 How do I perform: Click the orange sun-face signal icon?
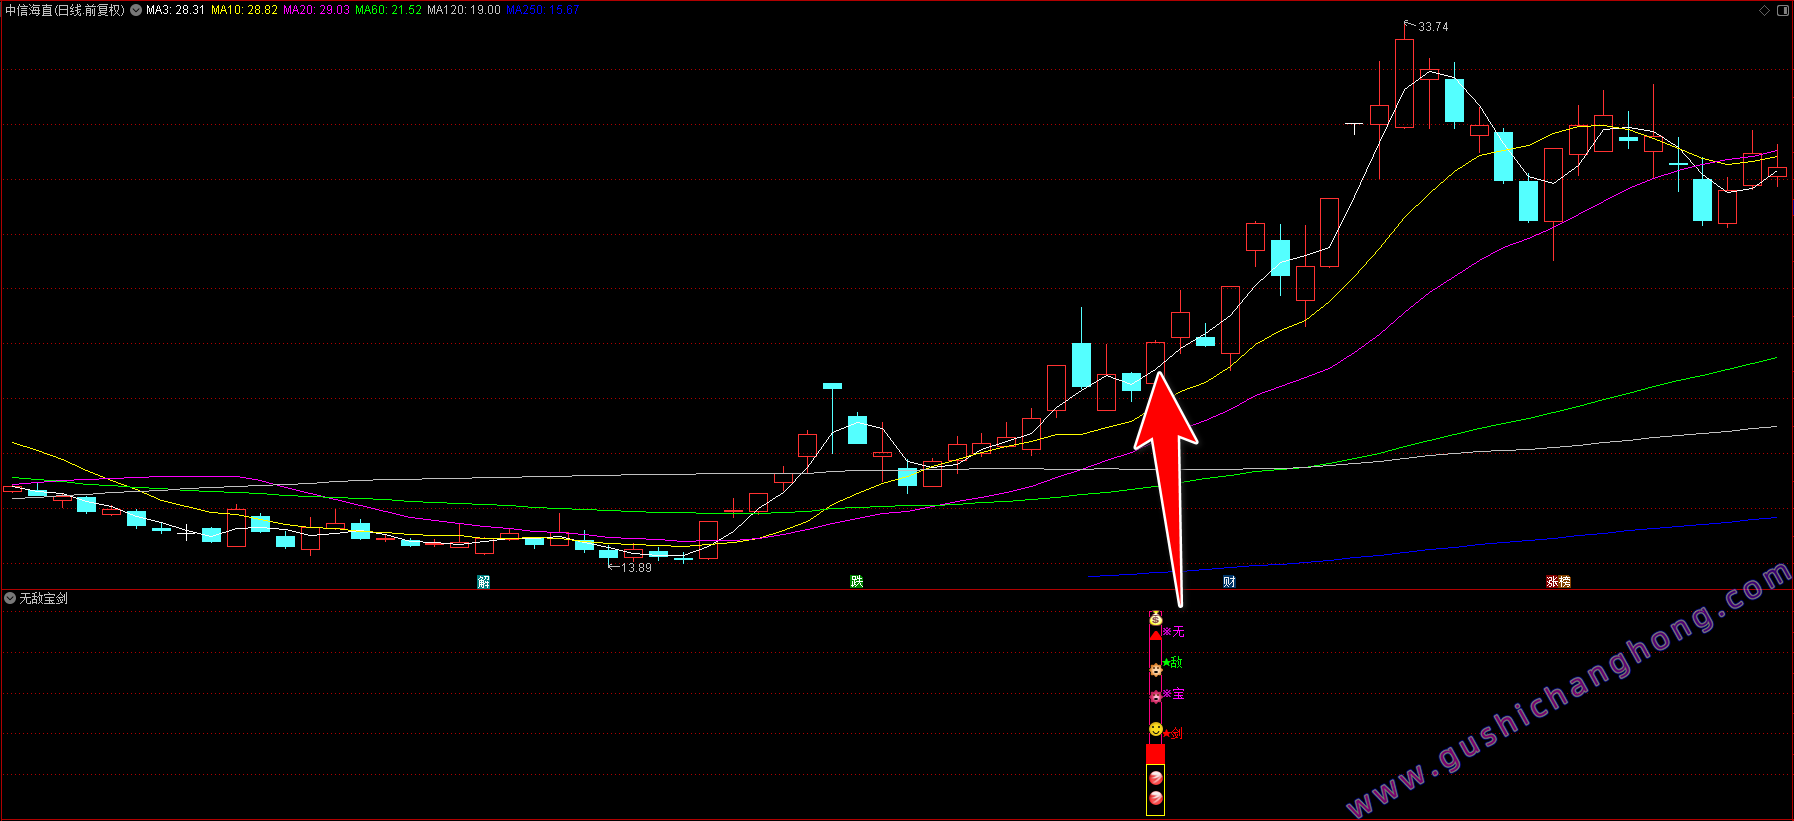pos(1155,669)
